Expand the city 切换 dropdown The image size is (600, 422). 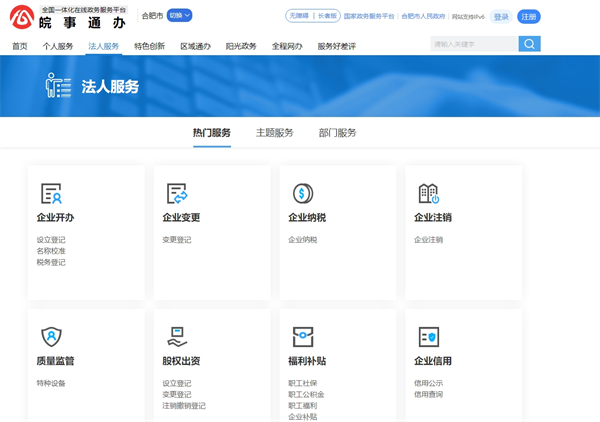(180, 16)
